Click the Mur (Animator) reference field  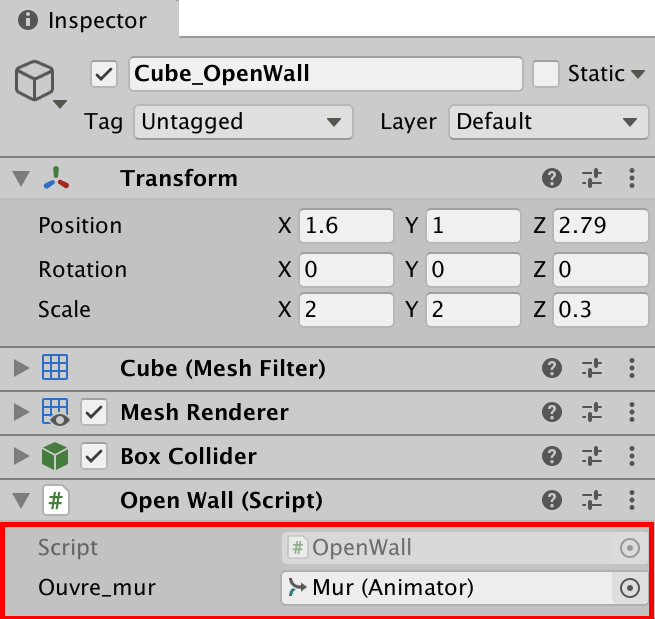445,588
